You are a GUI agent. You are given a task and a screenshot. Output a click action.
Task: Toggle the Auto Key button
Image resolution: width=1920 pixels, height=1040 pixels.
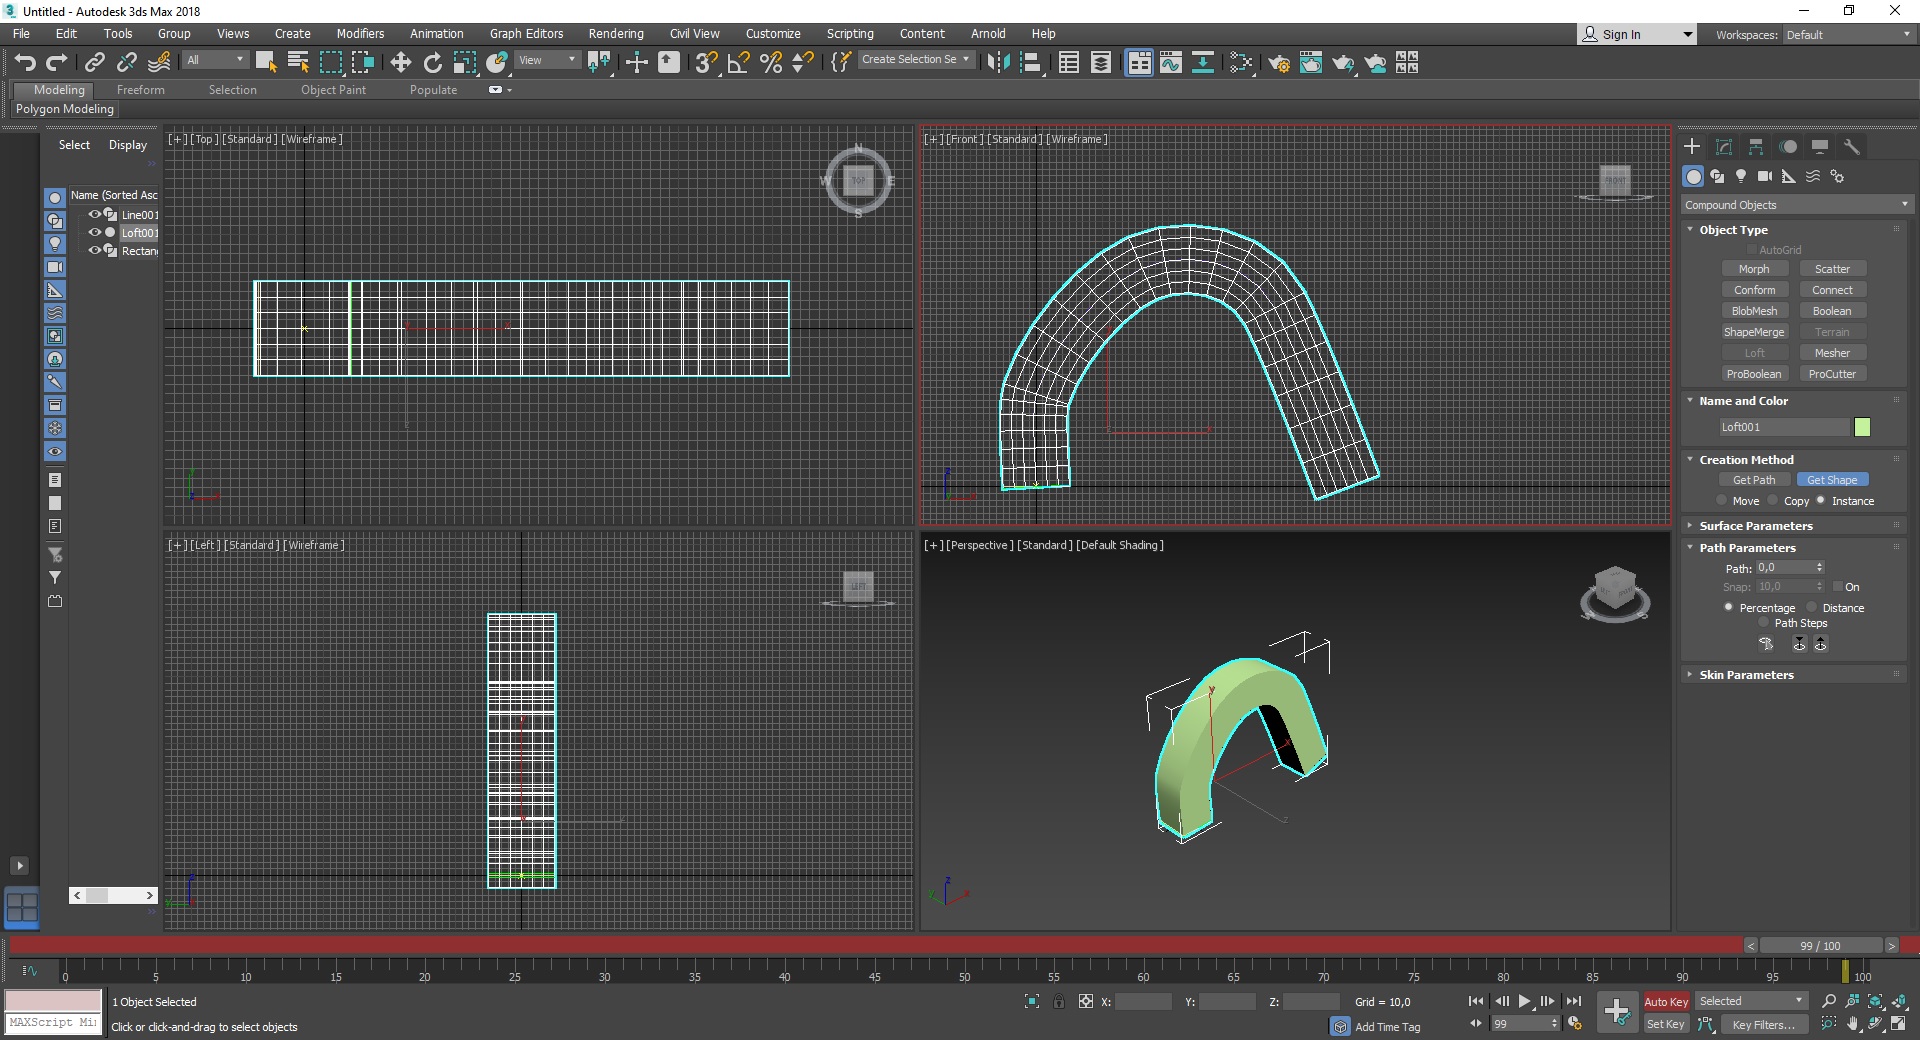tap(1666, 1002)
